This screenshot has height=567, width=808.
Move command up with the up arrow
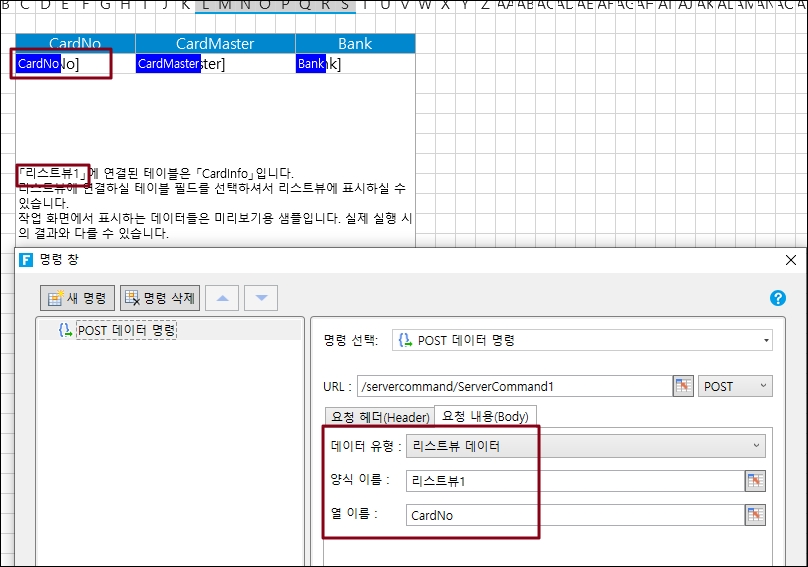click(x=222, y=298)
